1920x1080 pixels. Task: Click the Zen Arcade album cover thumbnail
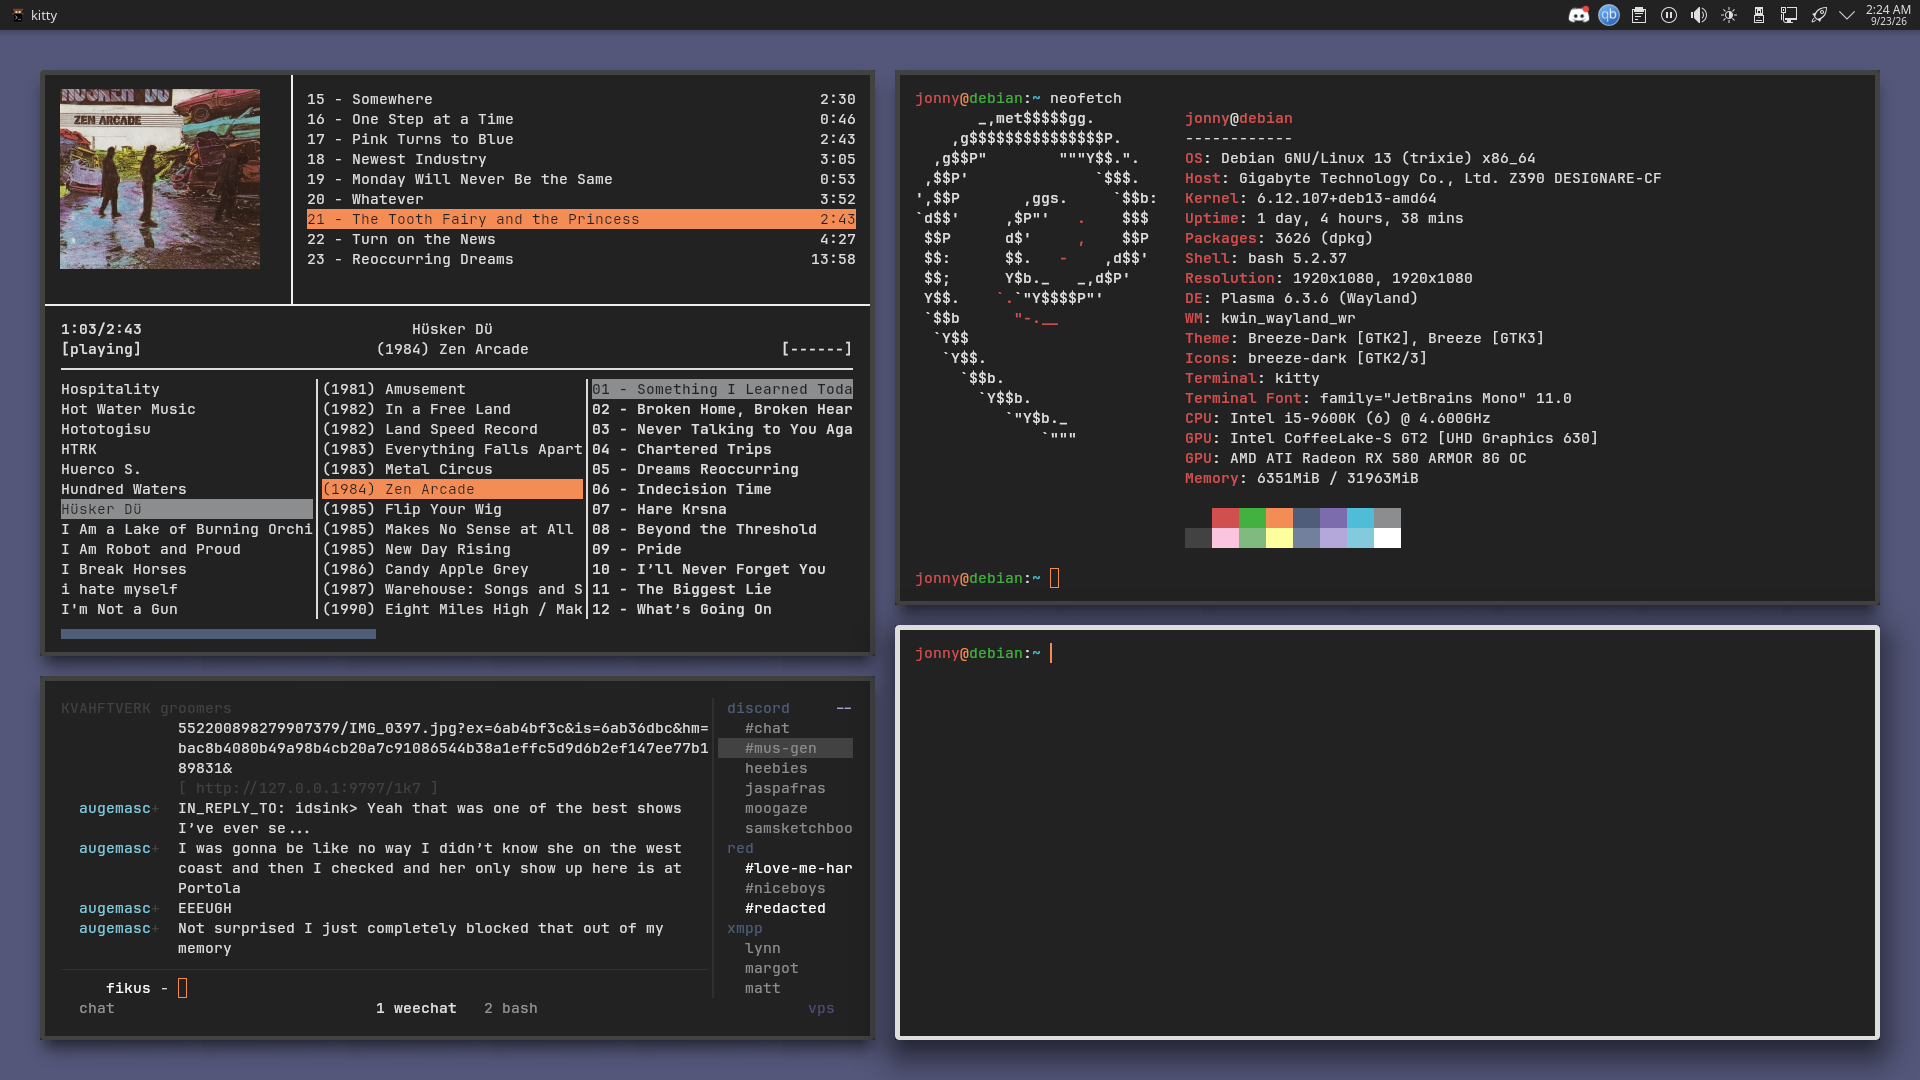click(x=160, y=179)
